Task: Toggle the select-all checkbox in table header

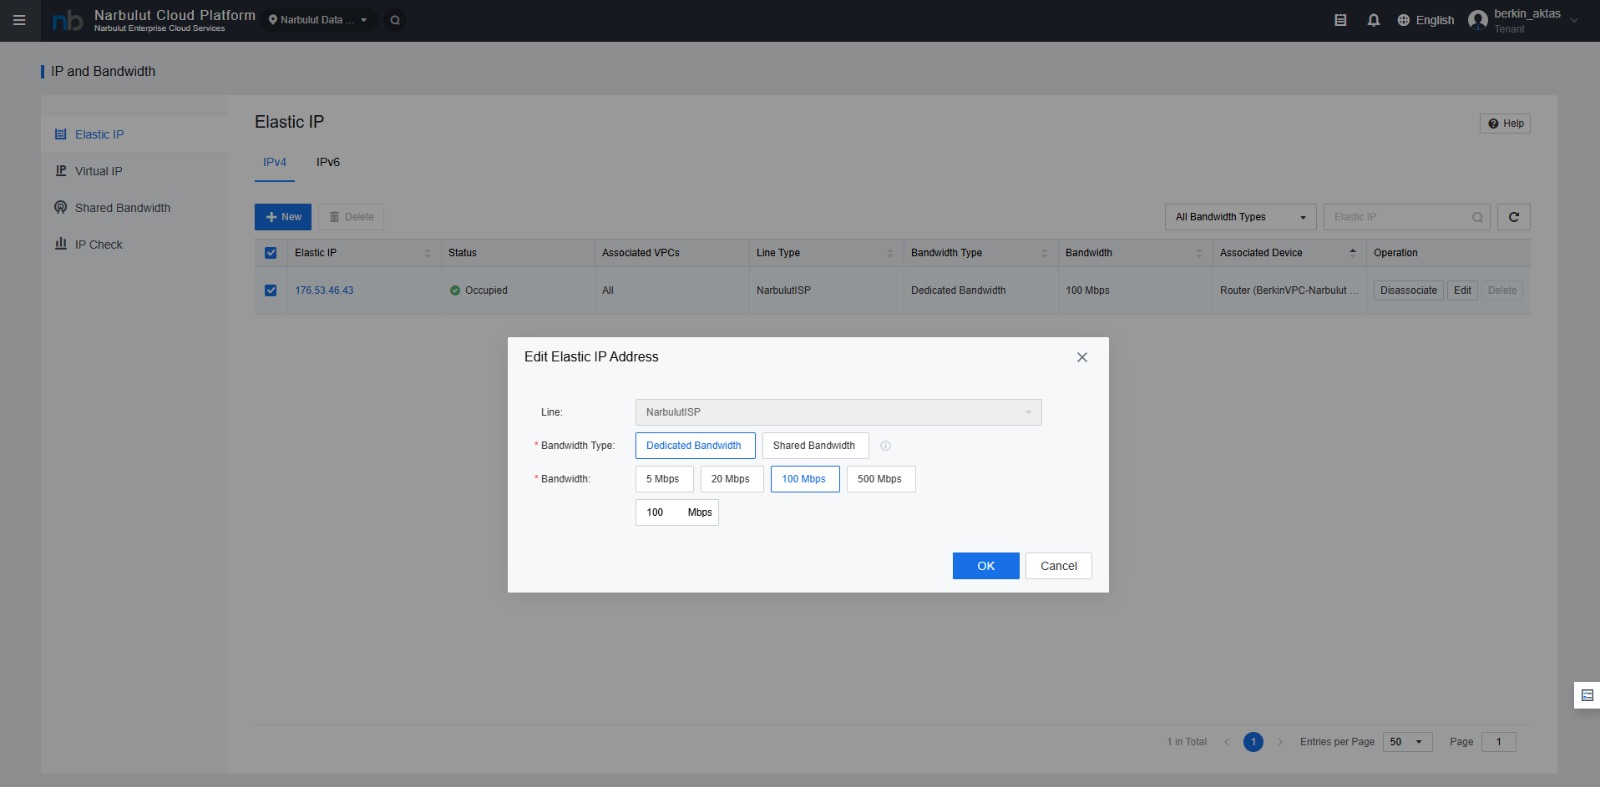Action: pos(270,253)
